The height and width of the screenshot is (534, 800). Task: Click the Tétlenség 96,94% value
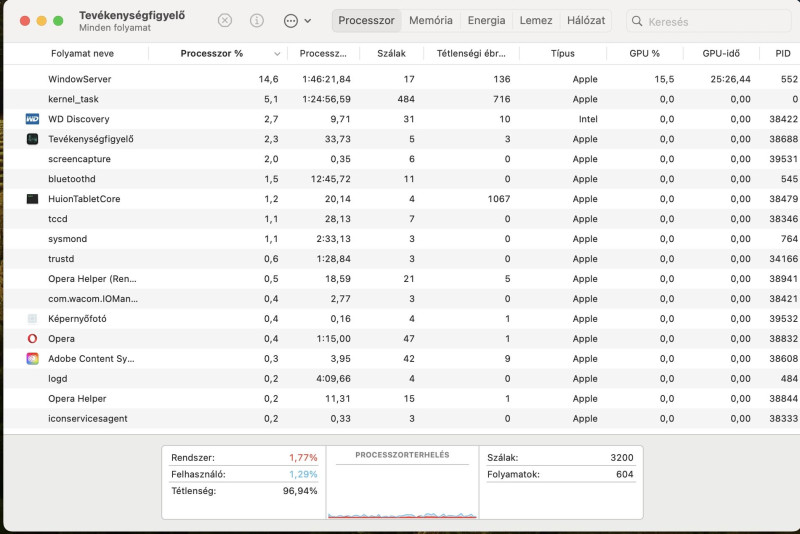tap(300, 491)
